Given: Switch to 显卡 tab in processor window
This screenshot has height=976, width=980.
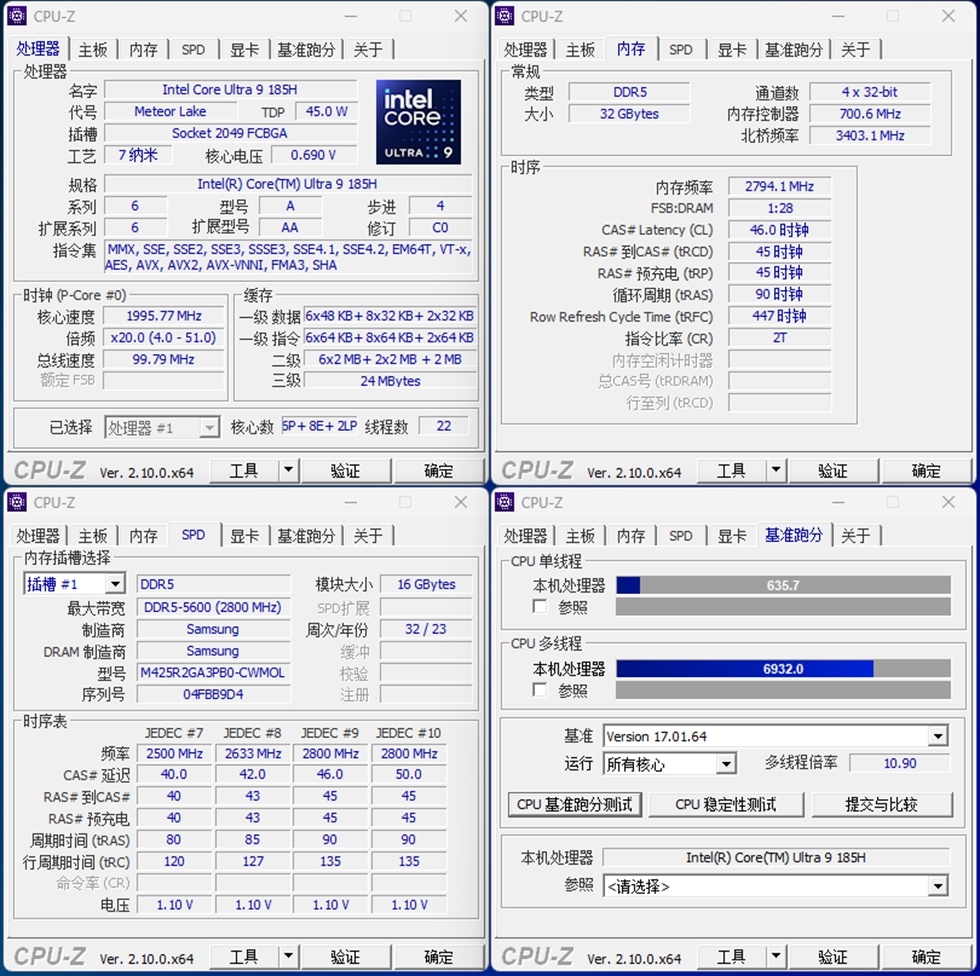Looking at the screenshot, I should [244, 50].
